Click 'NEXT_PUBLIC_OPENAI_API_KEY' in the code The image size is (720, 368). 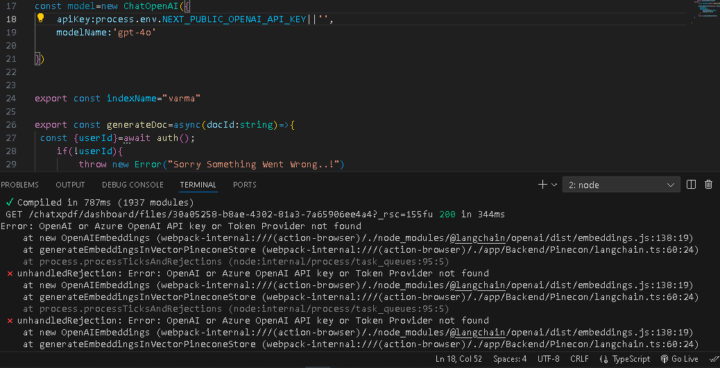(234, 20)
